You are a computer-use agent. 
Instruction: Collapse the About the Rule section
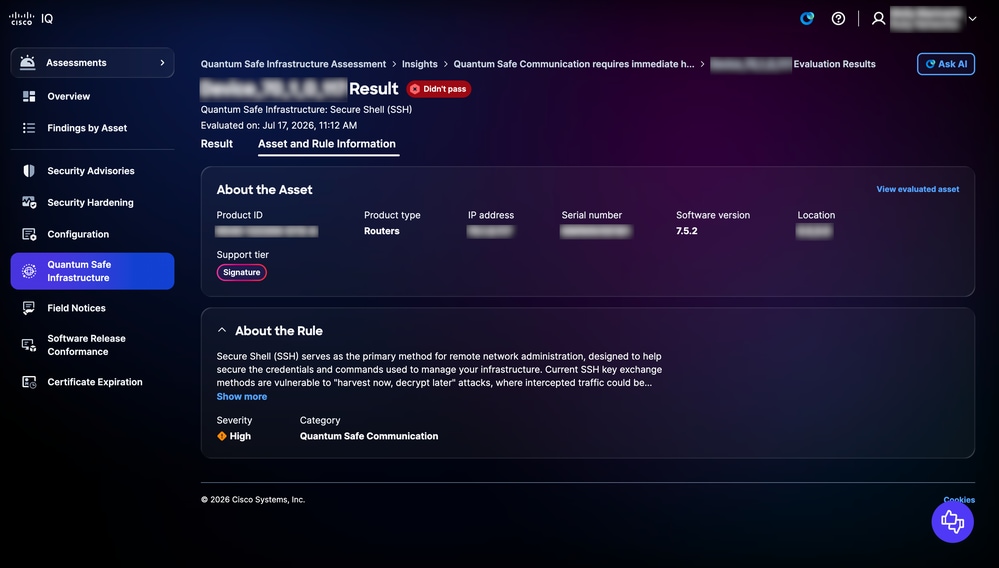[x=222, y=330]
